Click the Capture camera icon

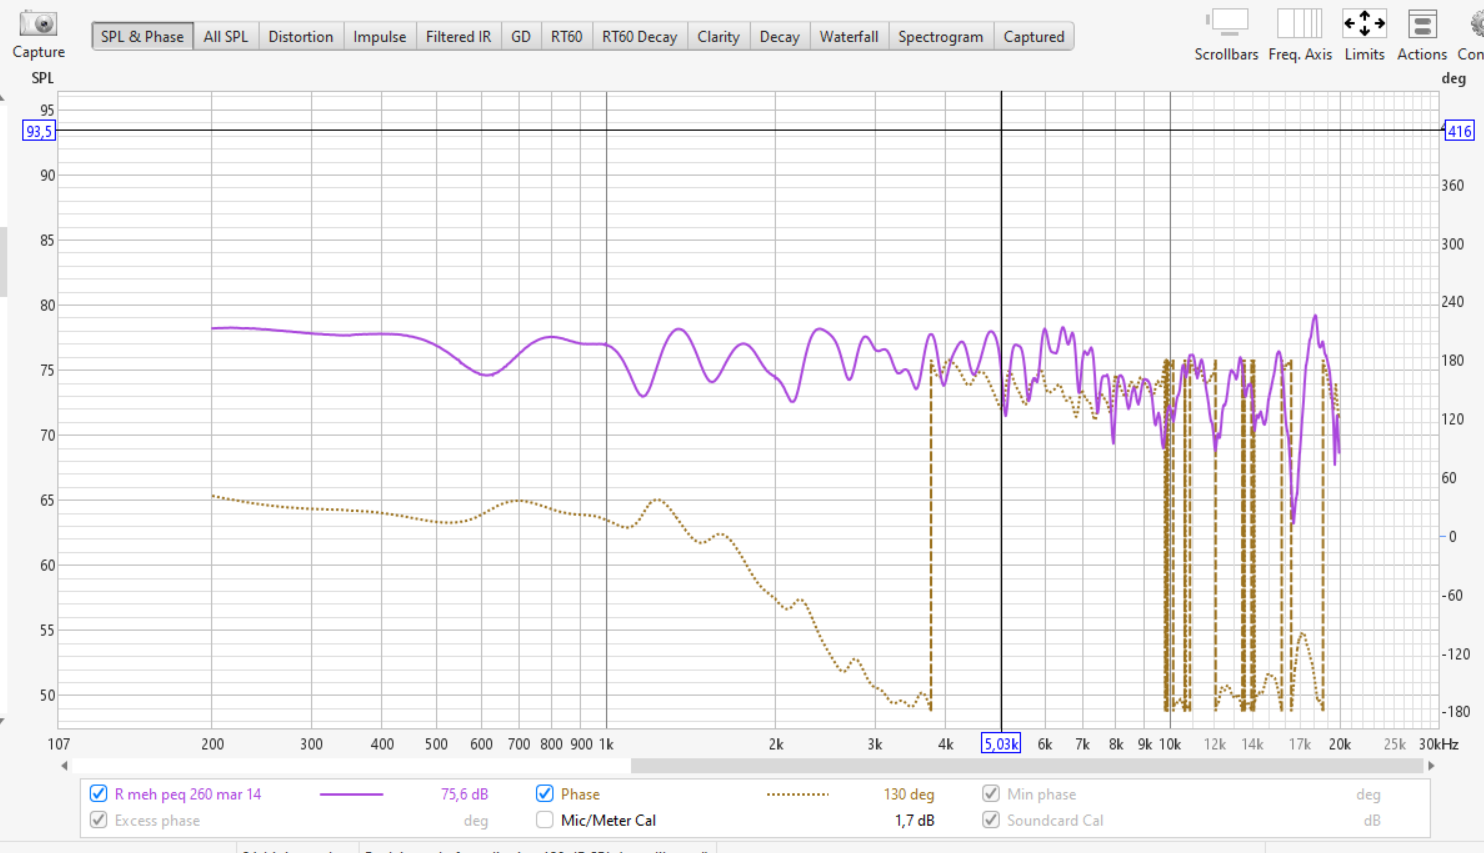point(38,23)
